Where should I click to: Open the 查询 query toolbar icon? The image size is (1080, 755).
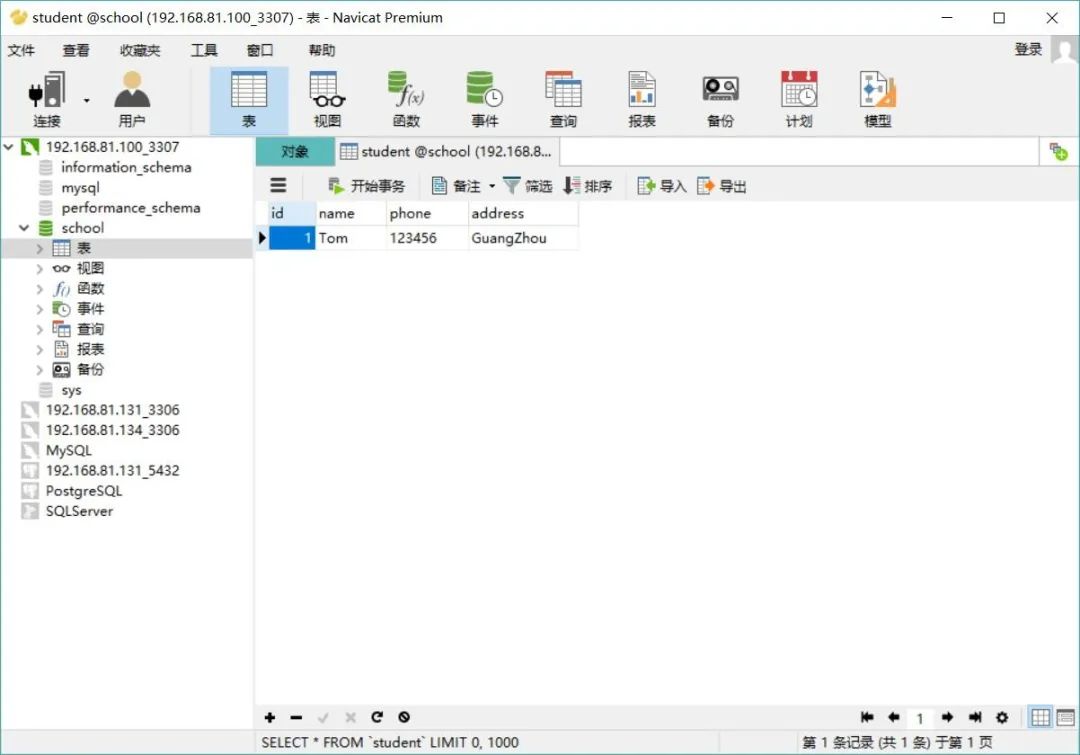(563, 100)
